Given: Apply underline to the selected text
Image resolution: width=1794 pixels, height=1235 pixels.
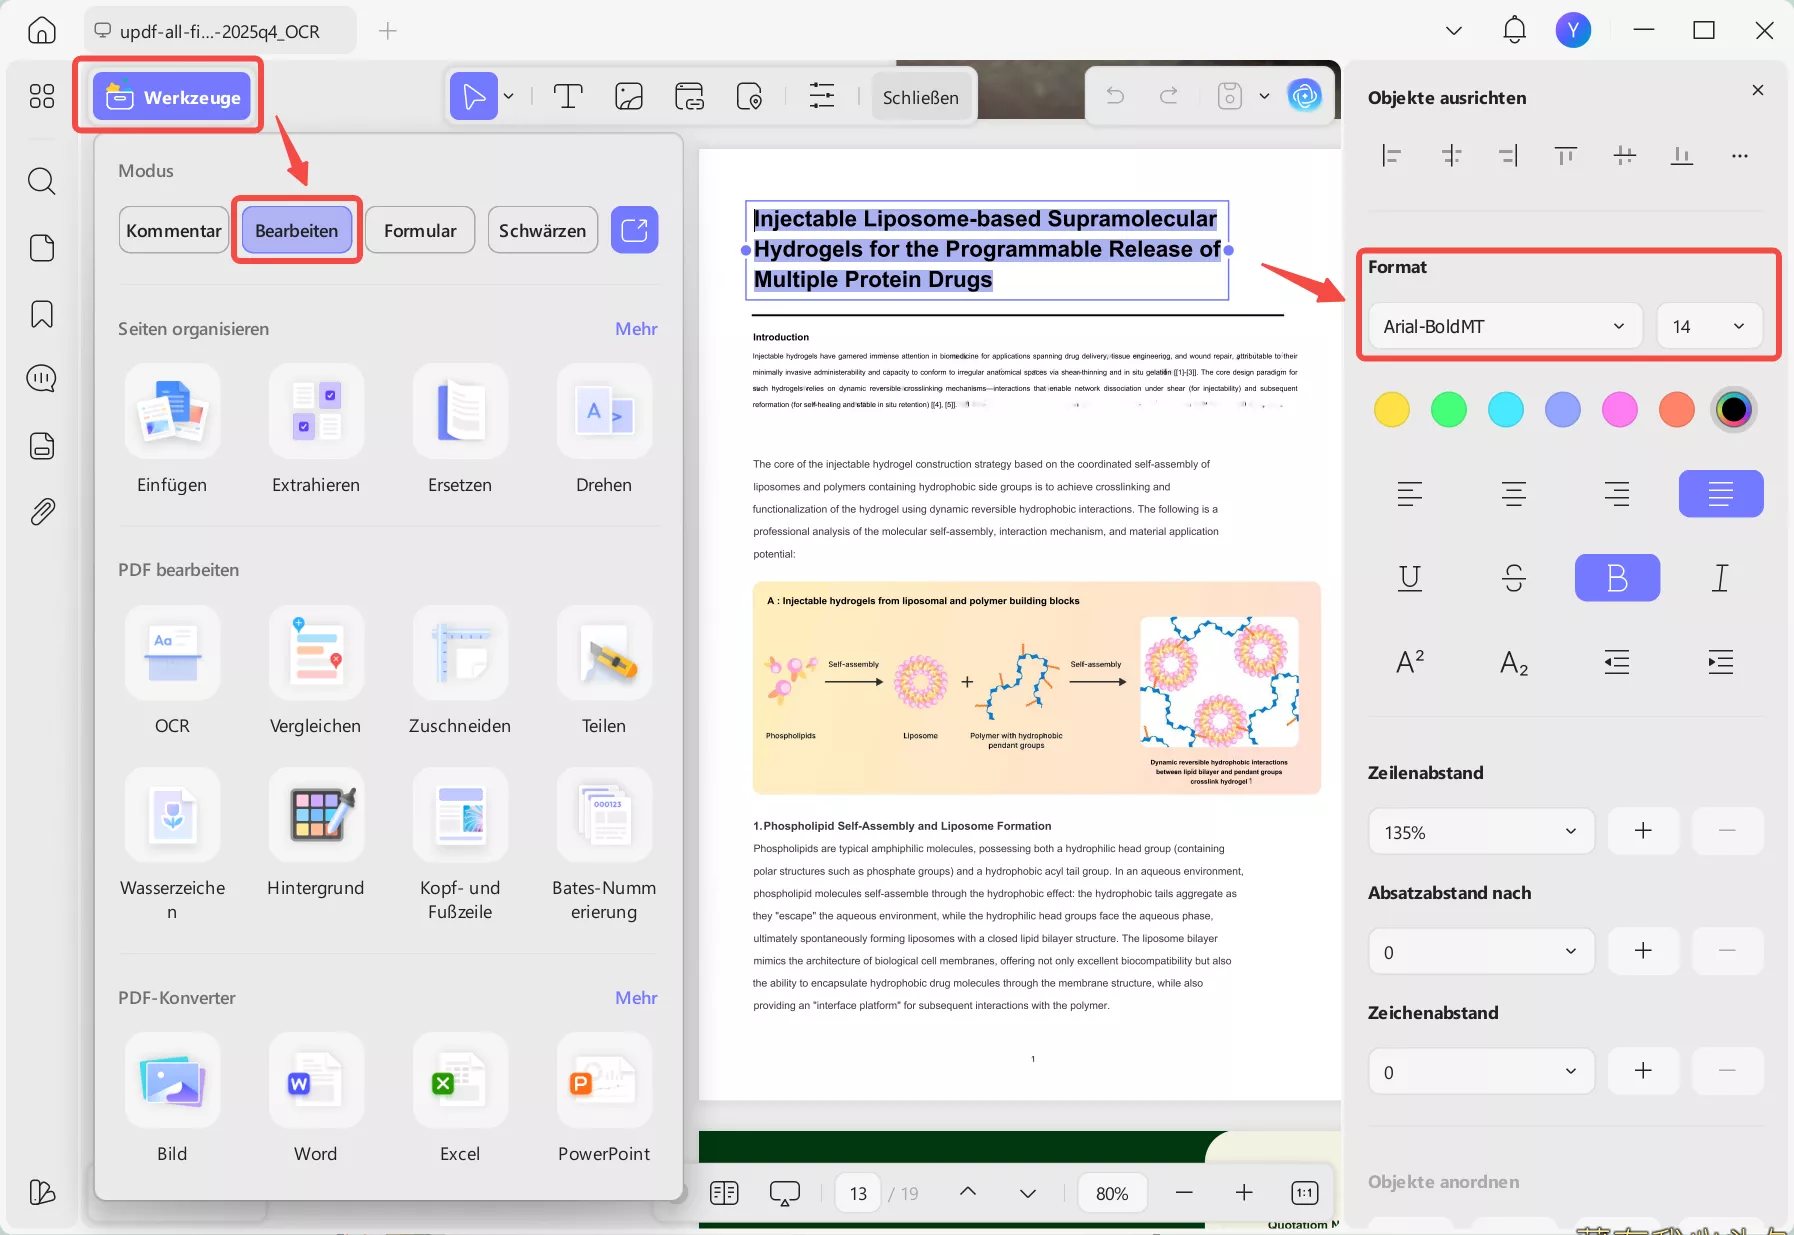Looking at the screenshot, I should [x=1409, y=577].
